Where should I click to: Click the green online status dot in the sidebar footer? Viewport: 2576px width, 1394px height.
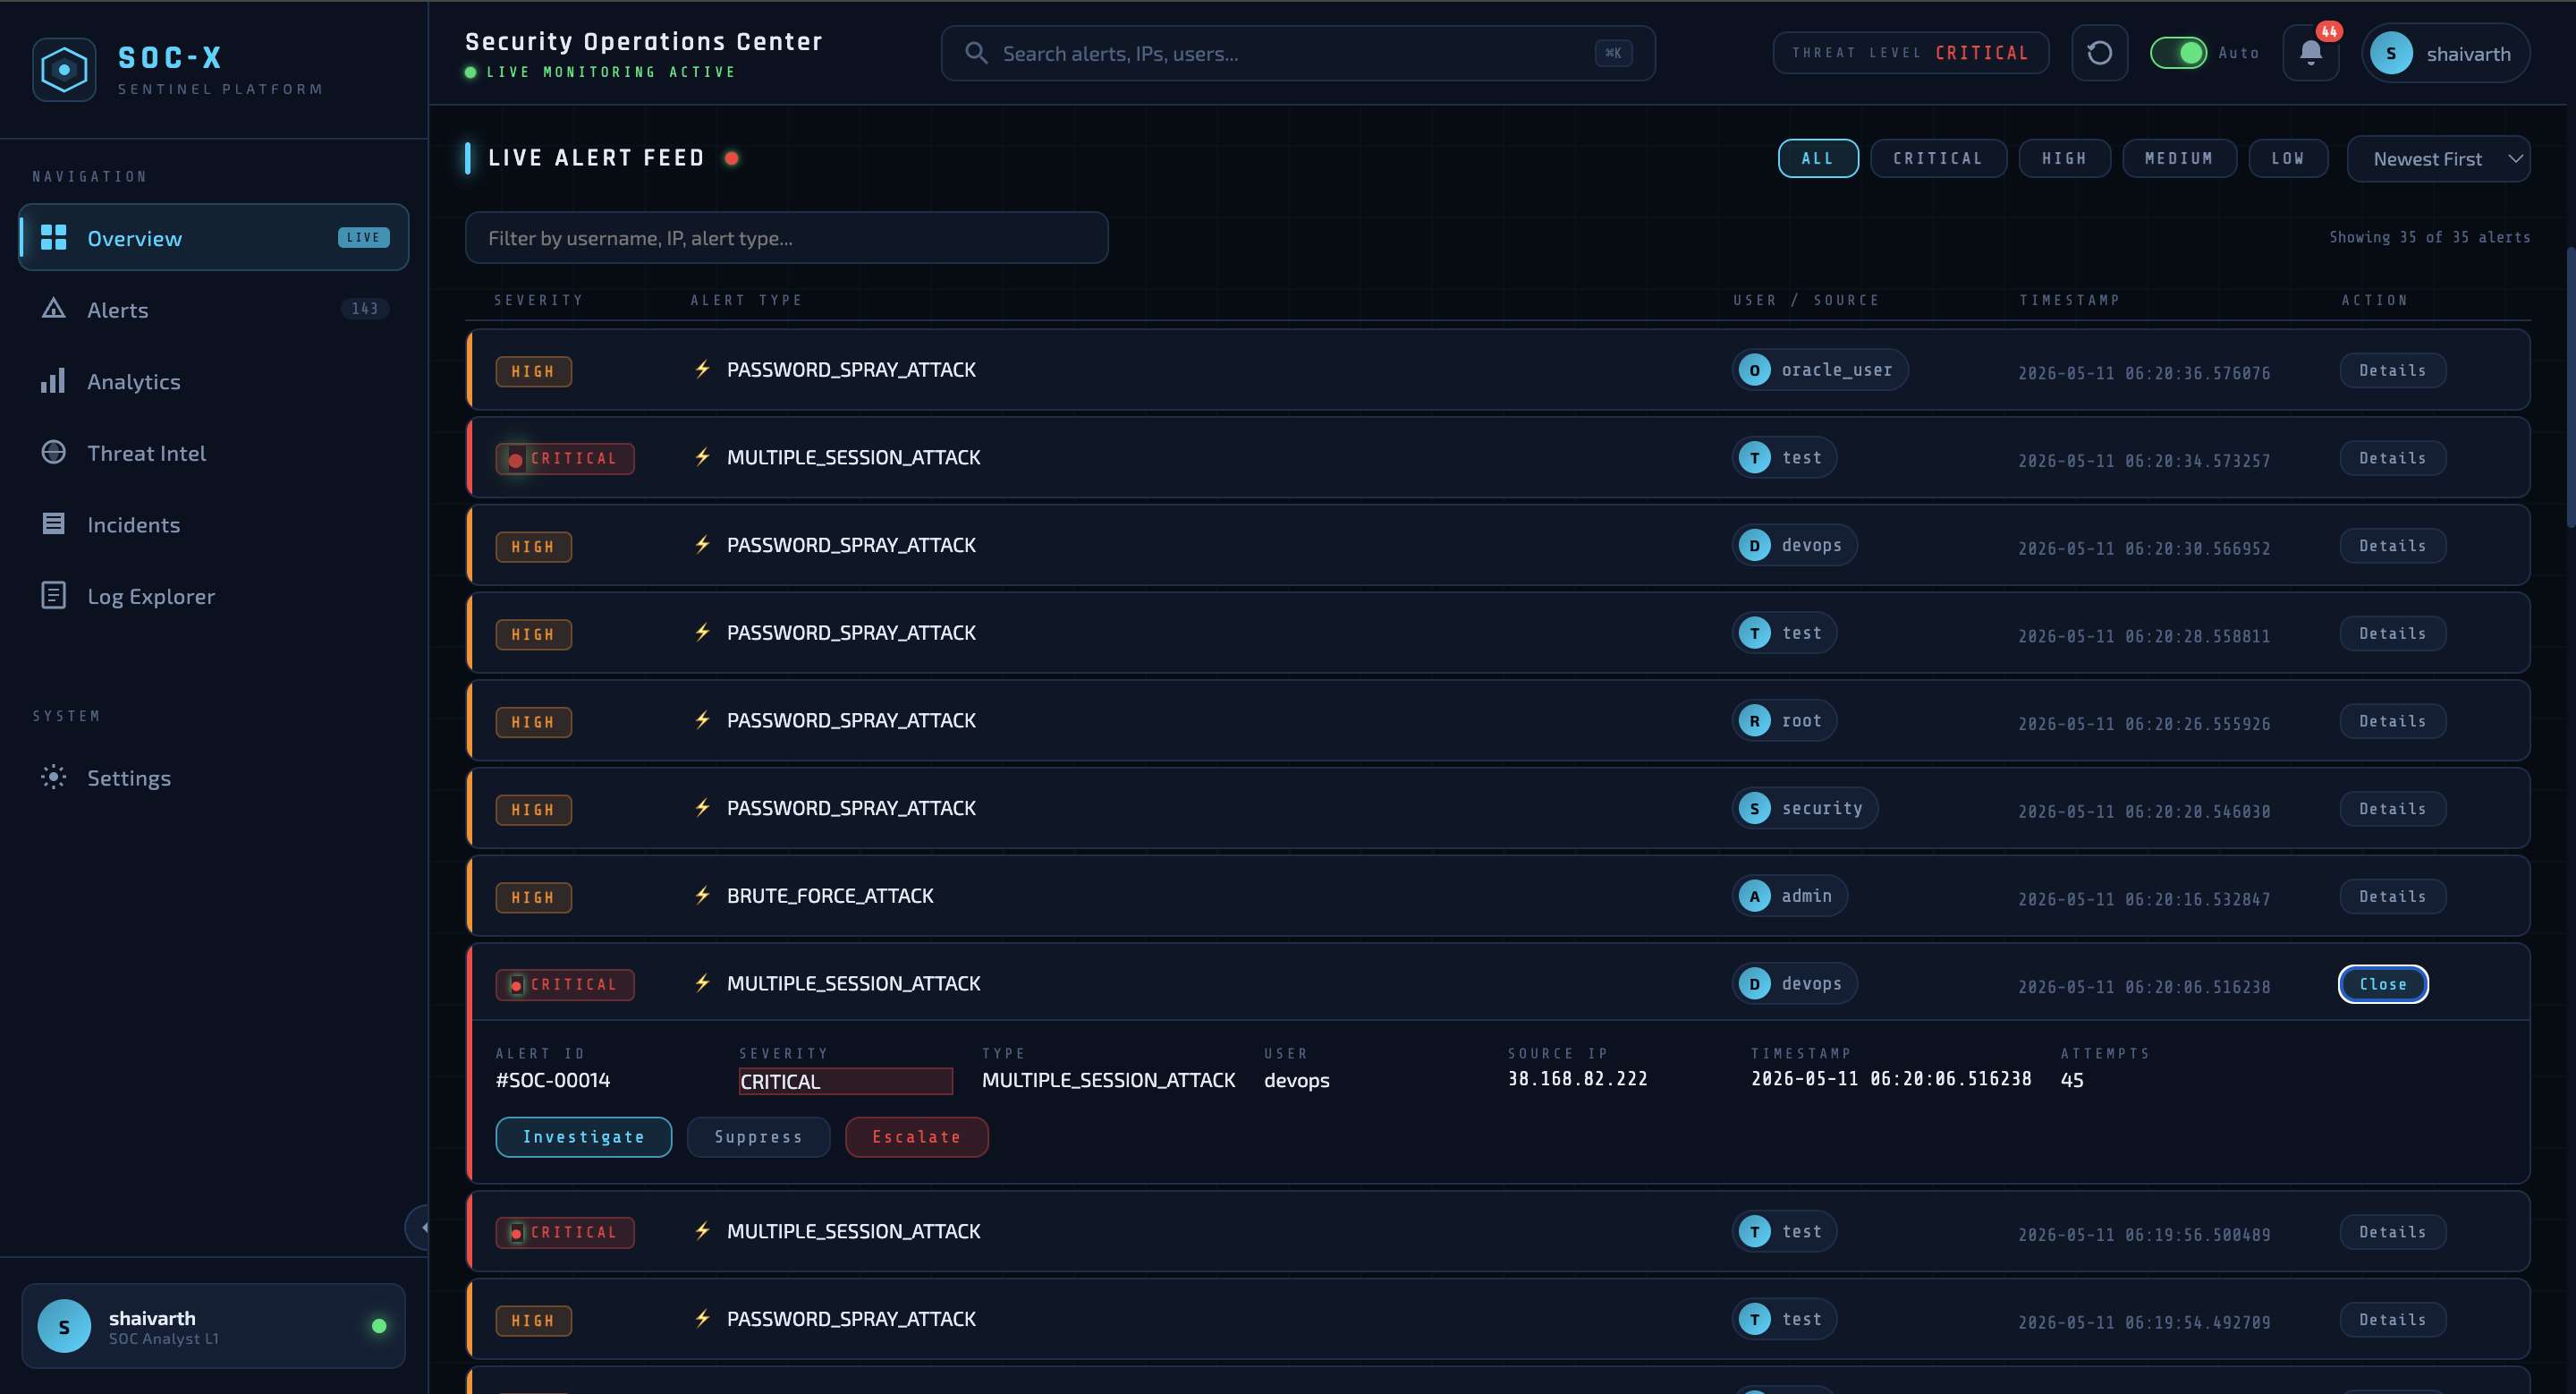[x=379, y=1326]
